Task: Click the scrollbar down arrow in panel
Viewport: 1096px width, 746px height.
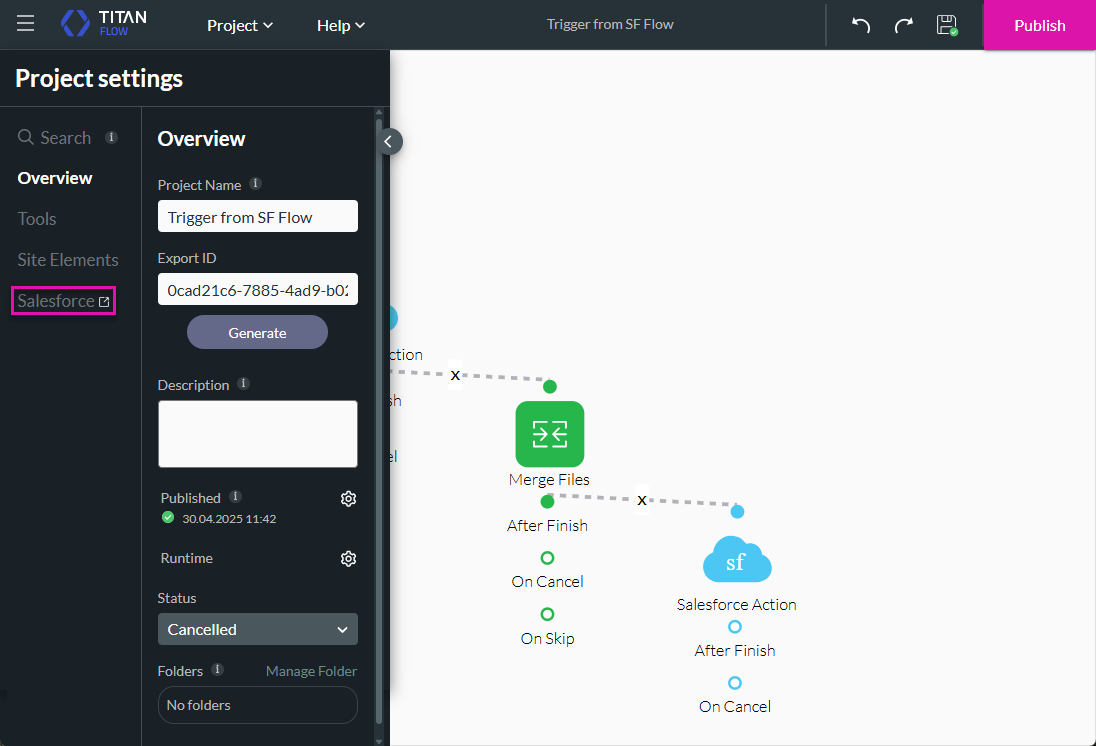Action: 379,741
